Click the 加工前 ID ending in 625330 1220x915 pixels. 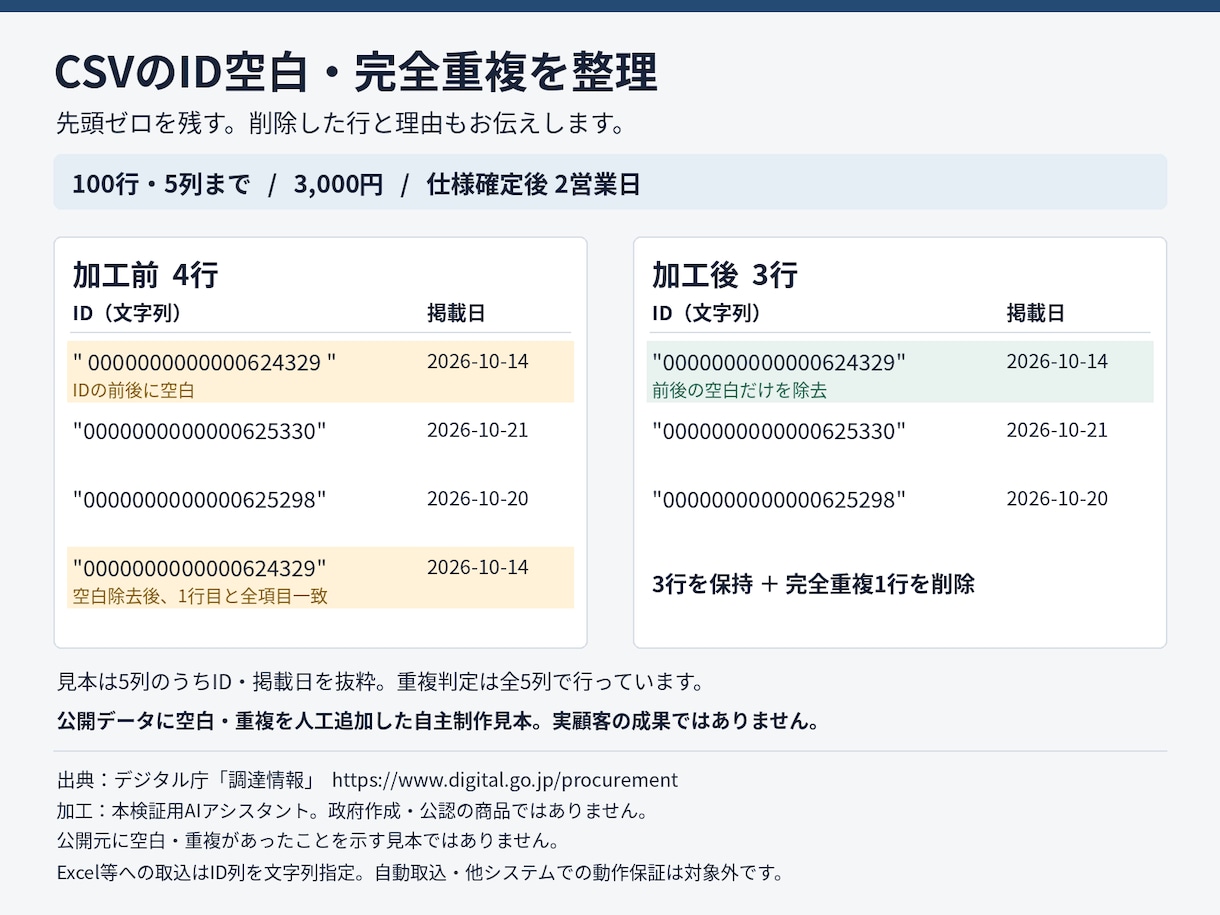(200, 431)
